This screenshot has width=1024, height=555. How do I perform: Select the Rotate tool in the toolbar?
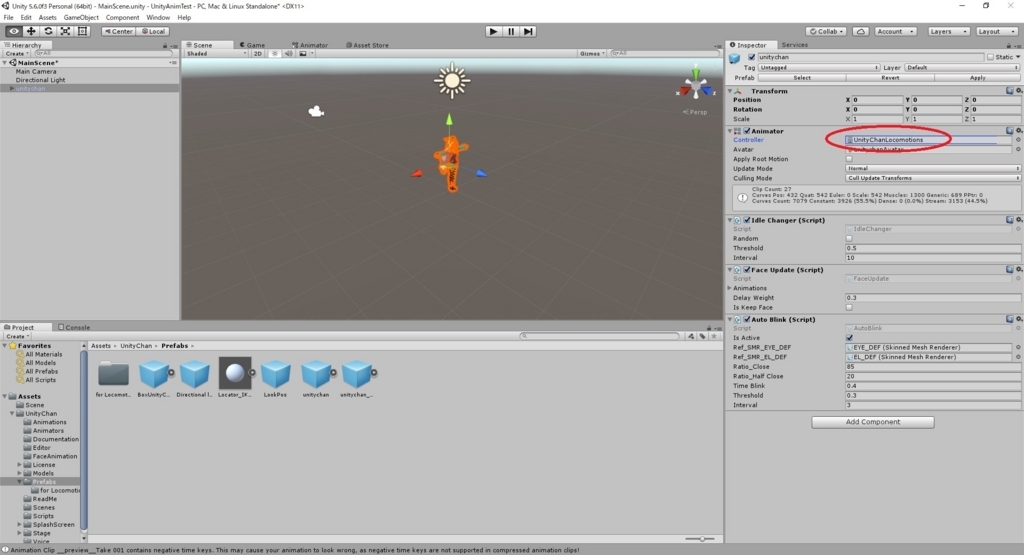coord(48,31)
